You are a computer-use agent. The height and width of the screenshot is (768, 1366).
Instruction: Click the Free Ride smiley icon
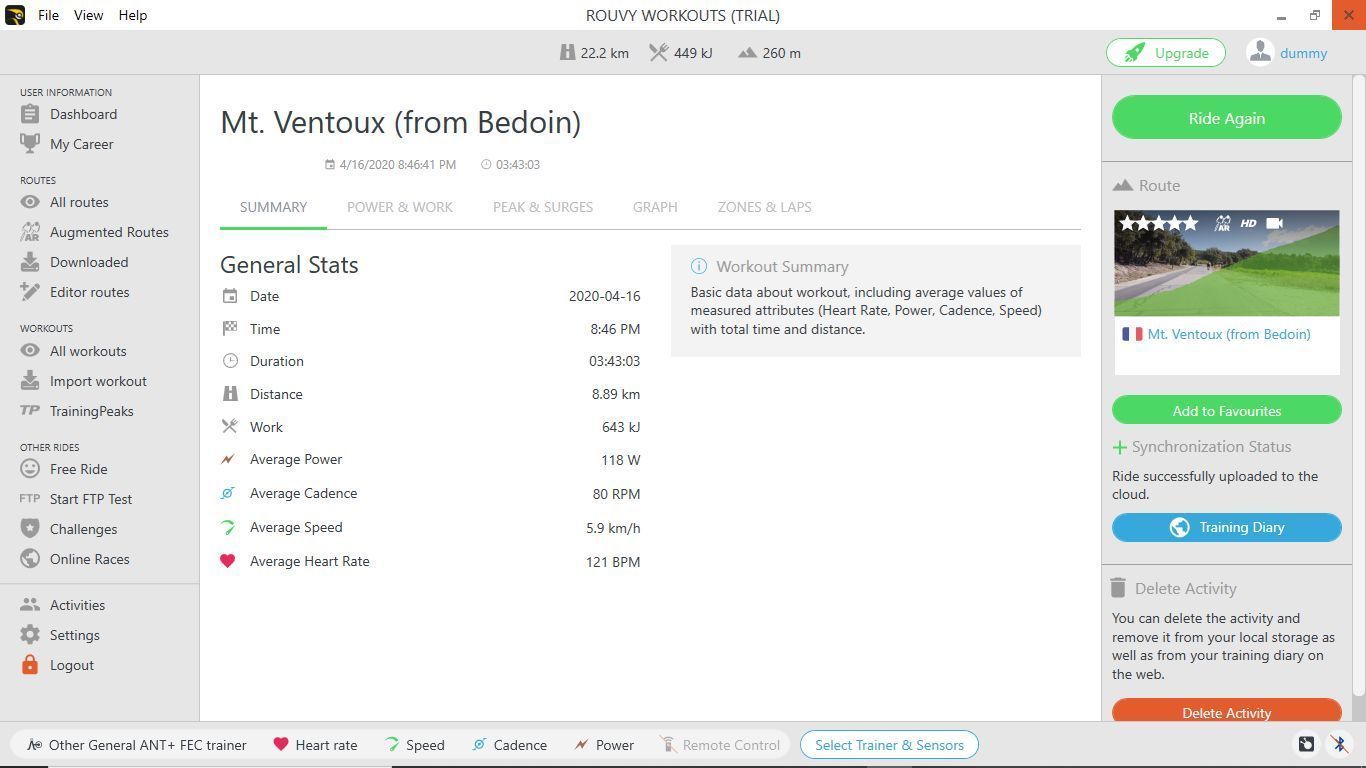tap(30, 469)
